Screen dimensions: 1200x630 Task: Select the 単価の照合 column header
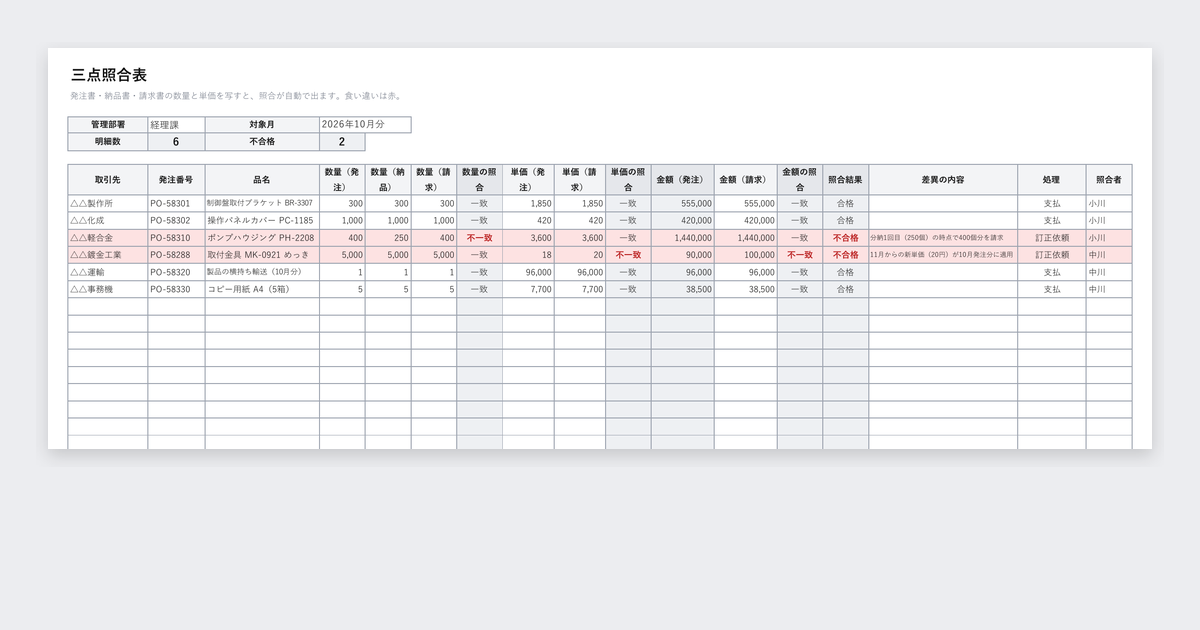coord(628,180)
